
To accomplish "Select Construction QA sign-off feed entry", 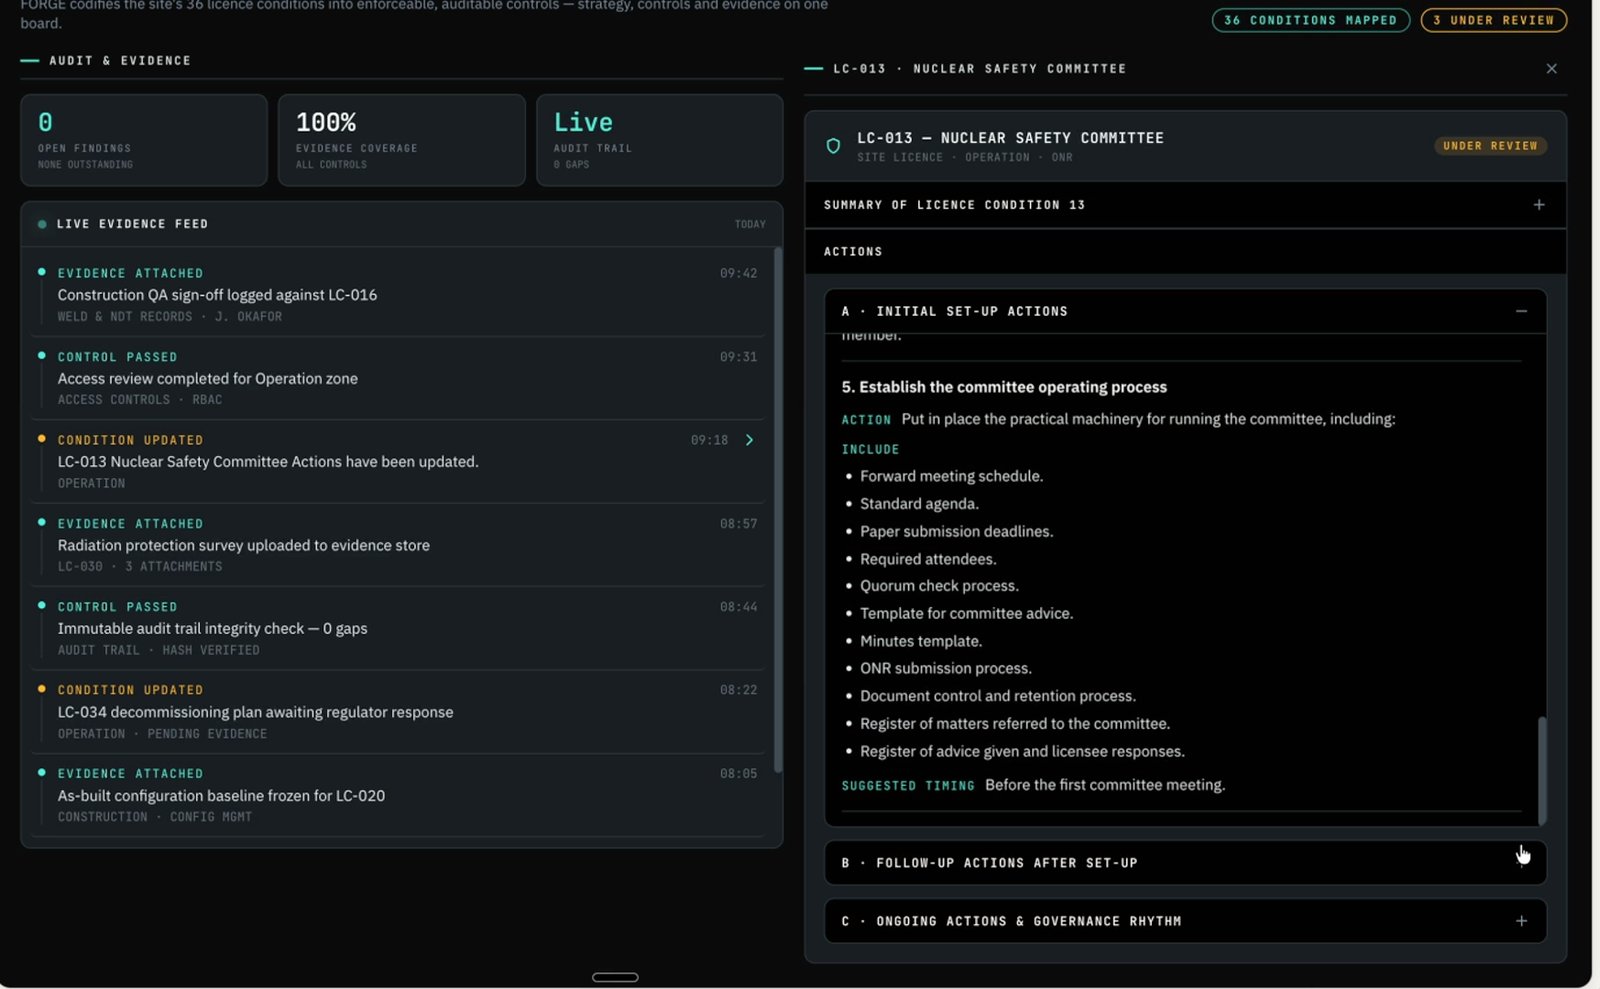I will click(398, 294).
